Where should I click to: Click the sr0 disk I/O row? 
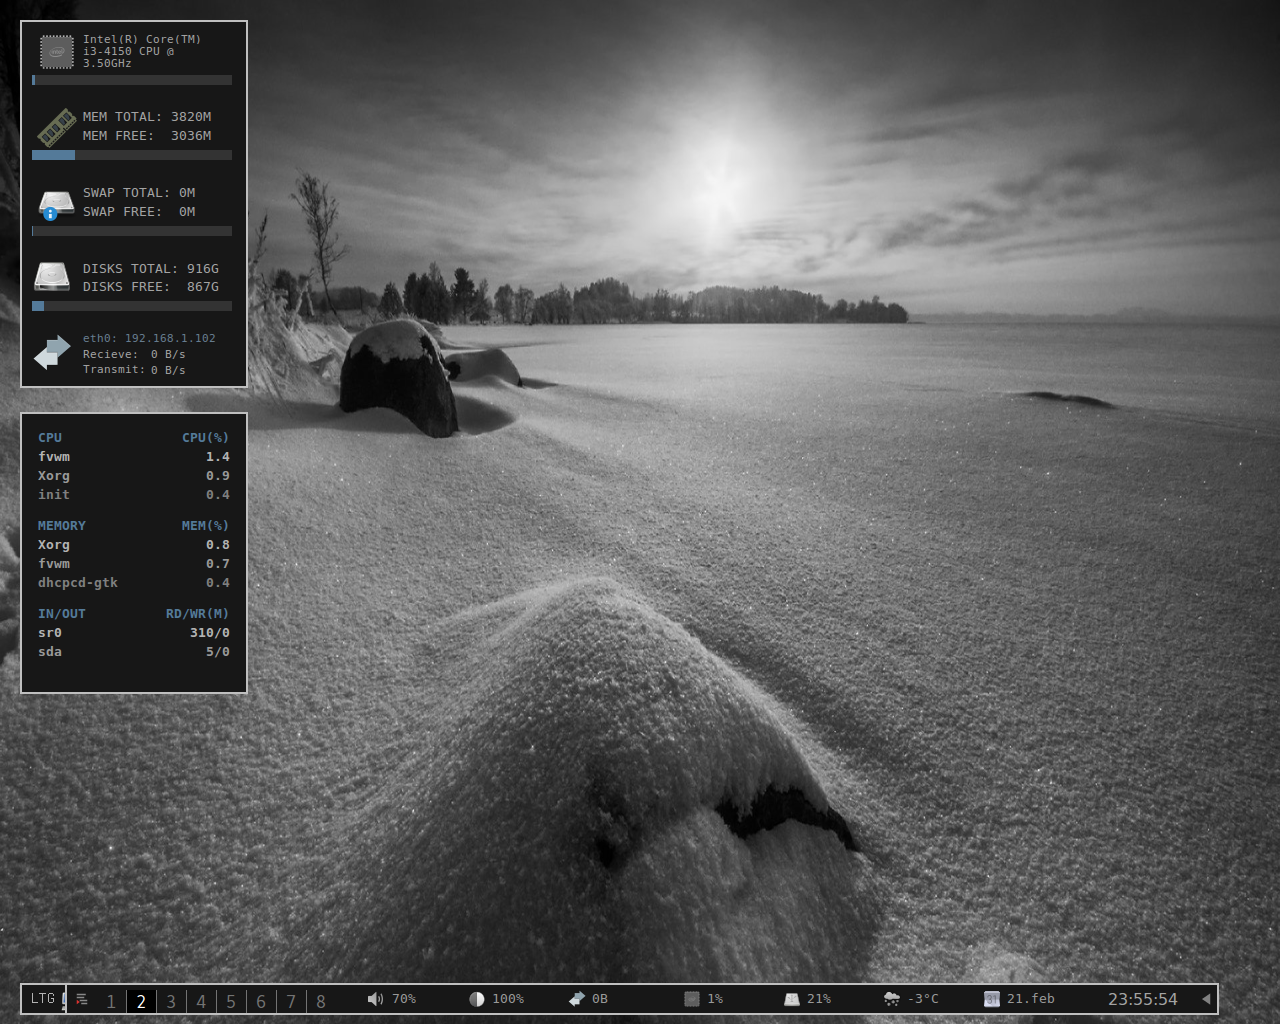click(x=134, y=633)
